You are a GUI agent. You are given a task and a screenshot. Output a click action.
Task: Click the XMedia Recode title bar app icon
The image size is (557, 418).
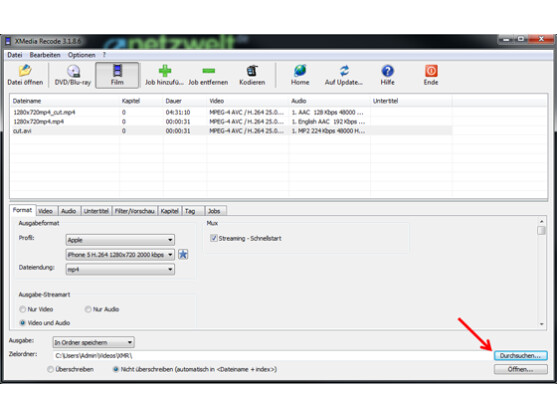[8, 41]
